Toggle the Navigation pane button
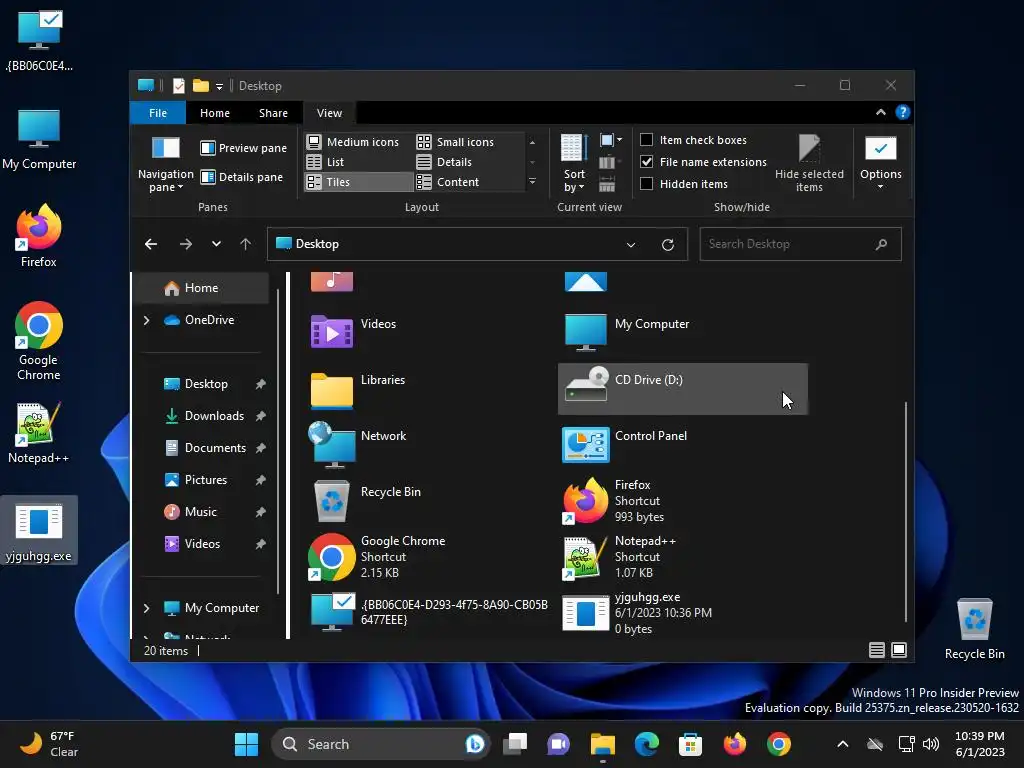The height and width of the screenshot is (768, 1024). [x=165, y=164]
